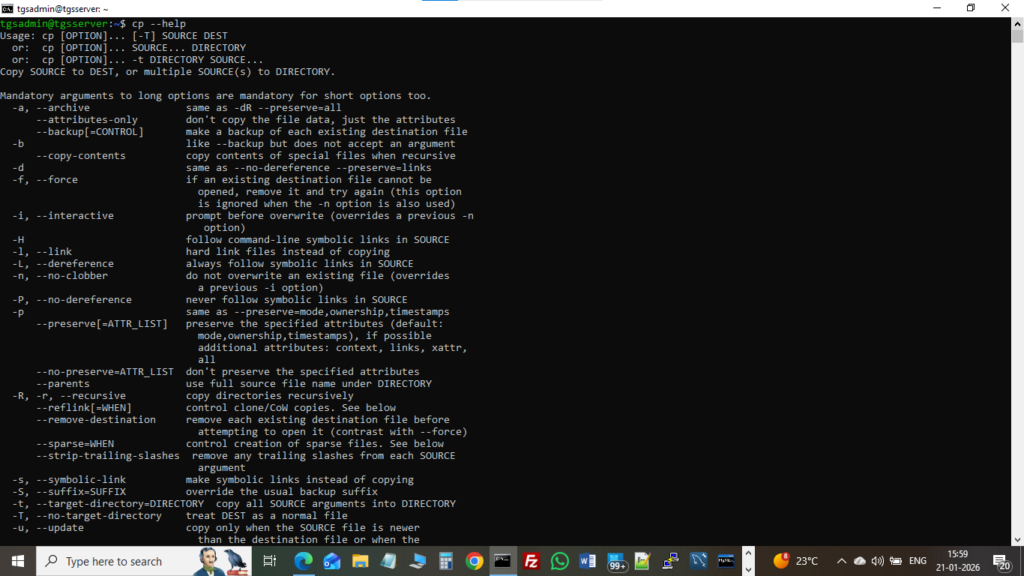Open Microsoft Edge from the taskbar
1024x576 pixels.
pyautogui.click(x=303, y=561)
